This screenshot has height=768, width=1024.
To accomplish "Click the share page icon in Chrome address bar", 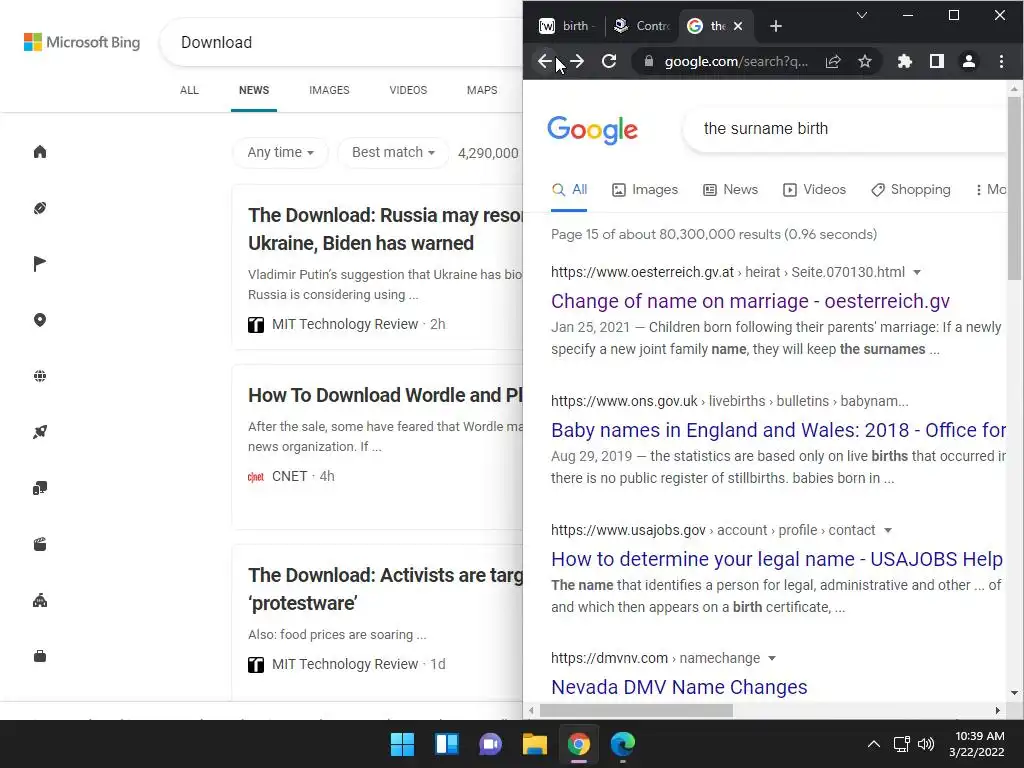I will 833,61.
